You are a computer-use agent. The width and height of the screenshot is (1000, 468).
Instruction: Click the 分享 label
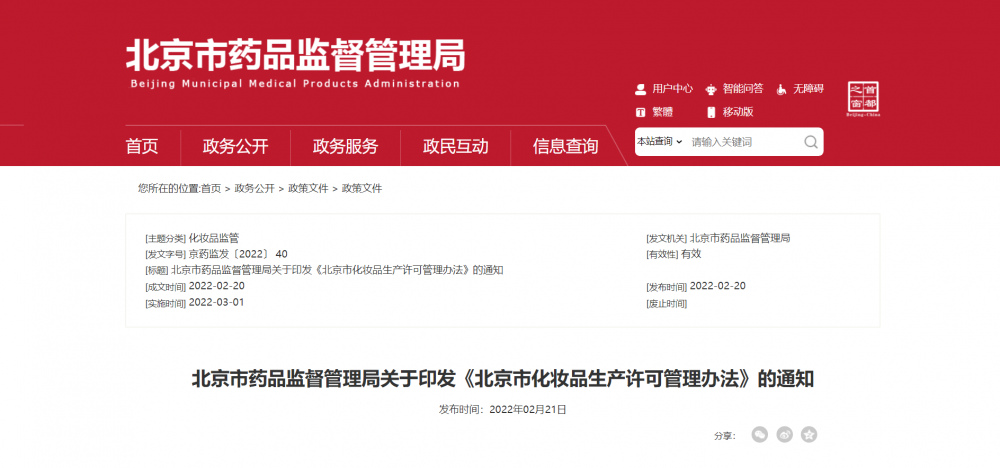pos(725,436)
